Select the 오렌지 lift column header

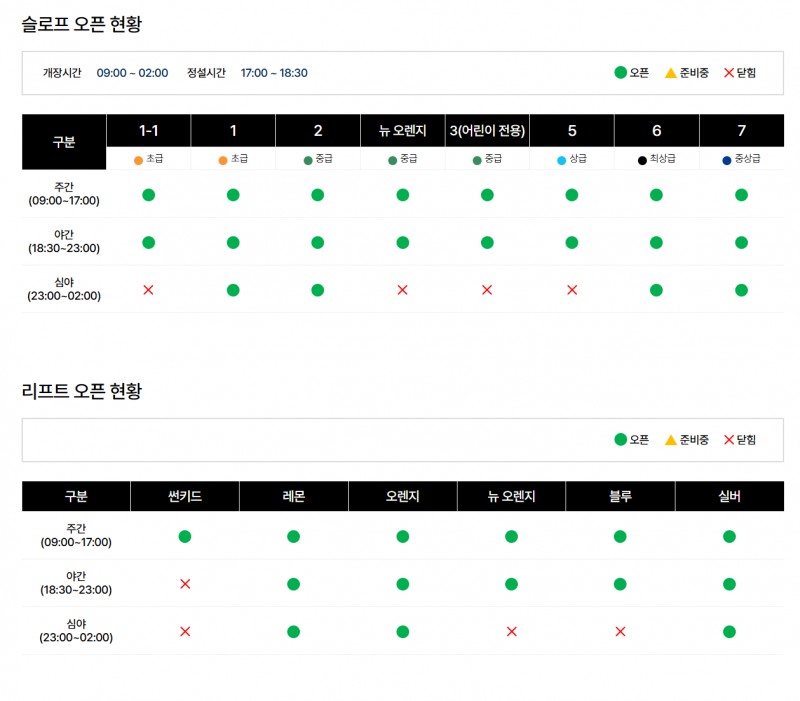click(402, 496)
